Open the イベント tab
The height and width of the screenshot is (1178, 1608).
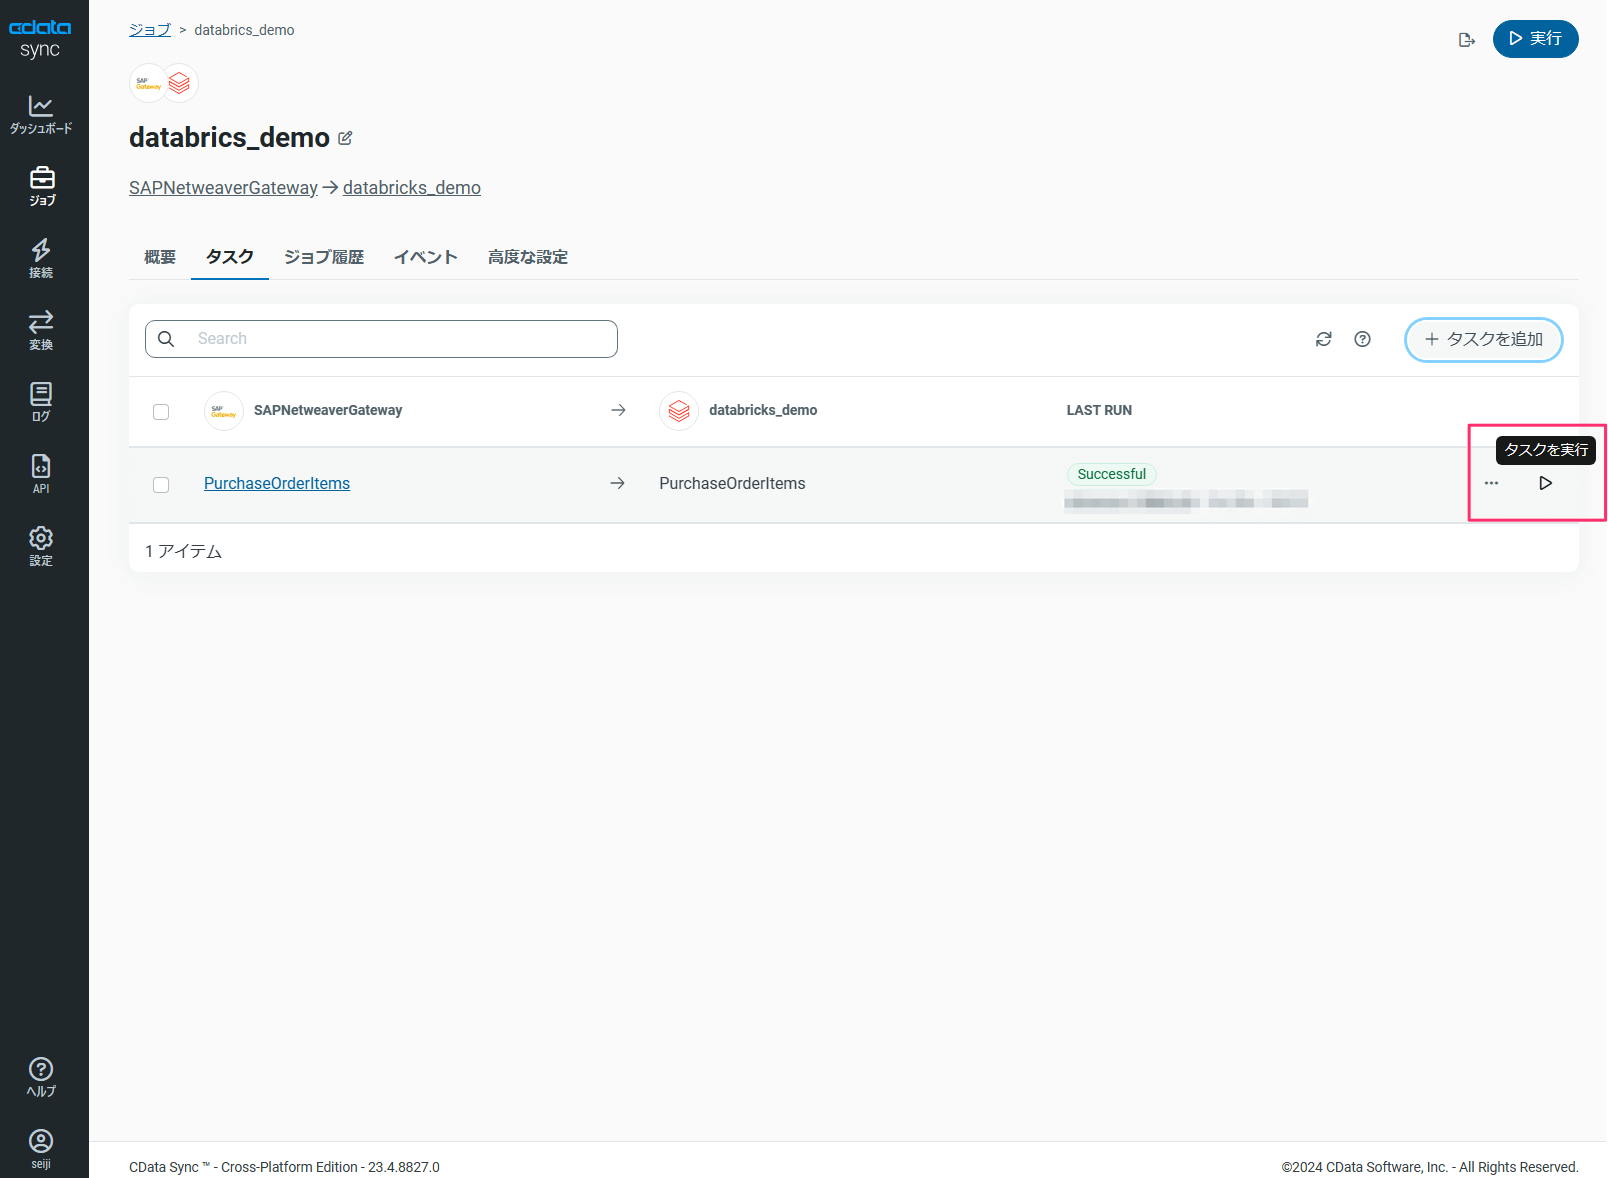(426, 257)
